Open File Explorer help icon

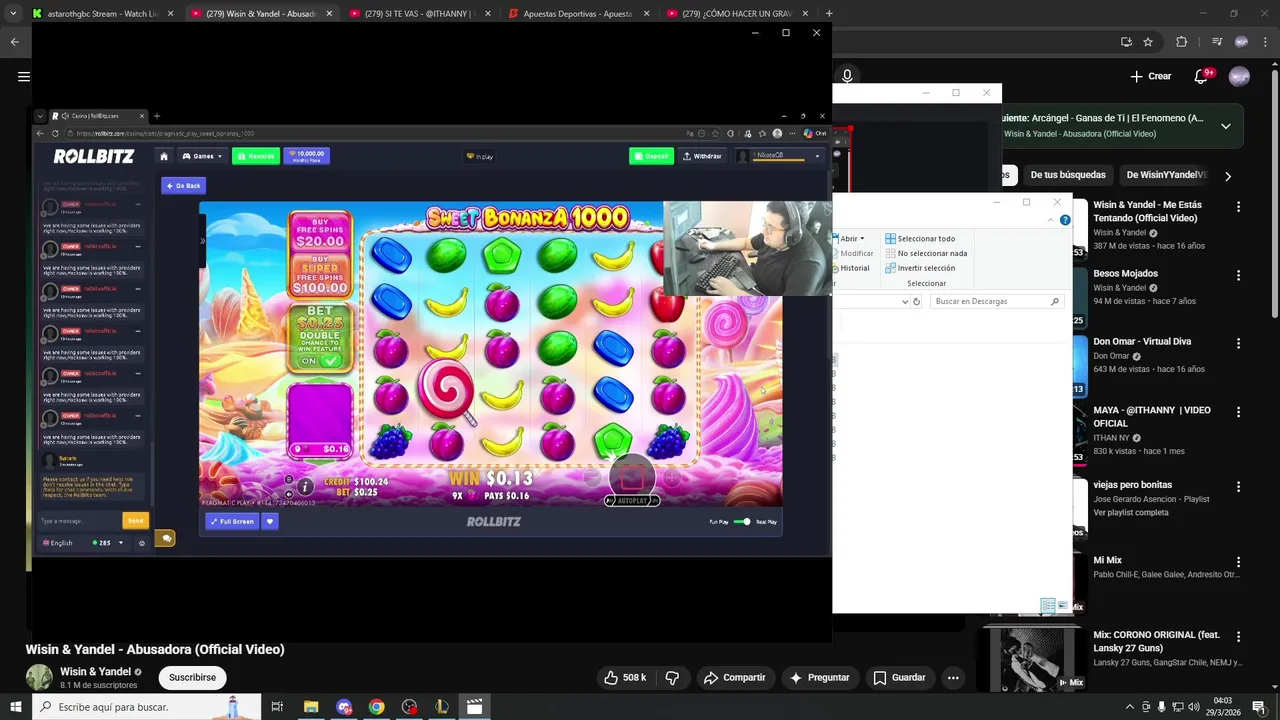coord(1065,220)
